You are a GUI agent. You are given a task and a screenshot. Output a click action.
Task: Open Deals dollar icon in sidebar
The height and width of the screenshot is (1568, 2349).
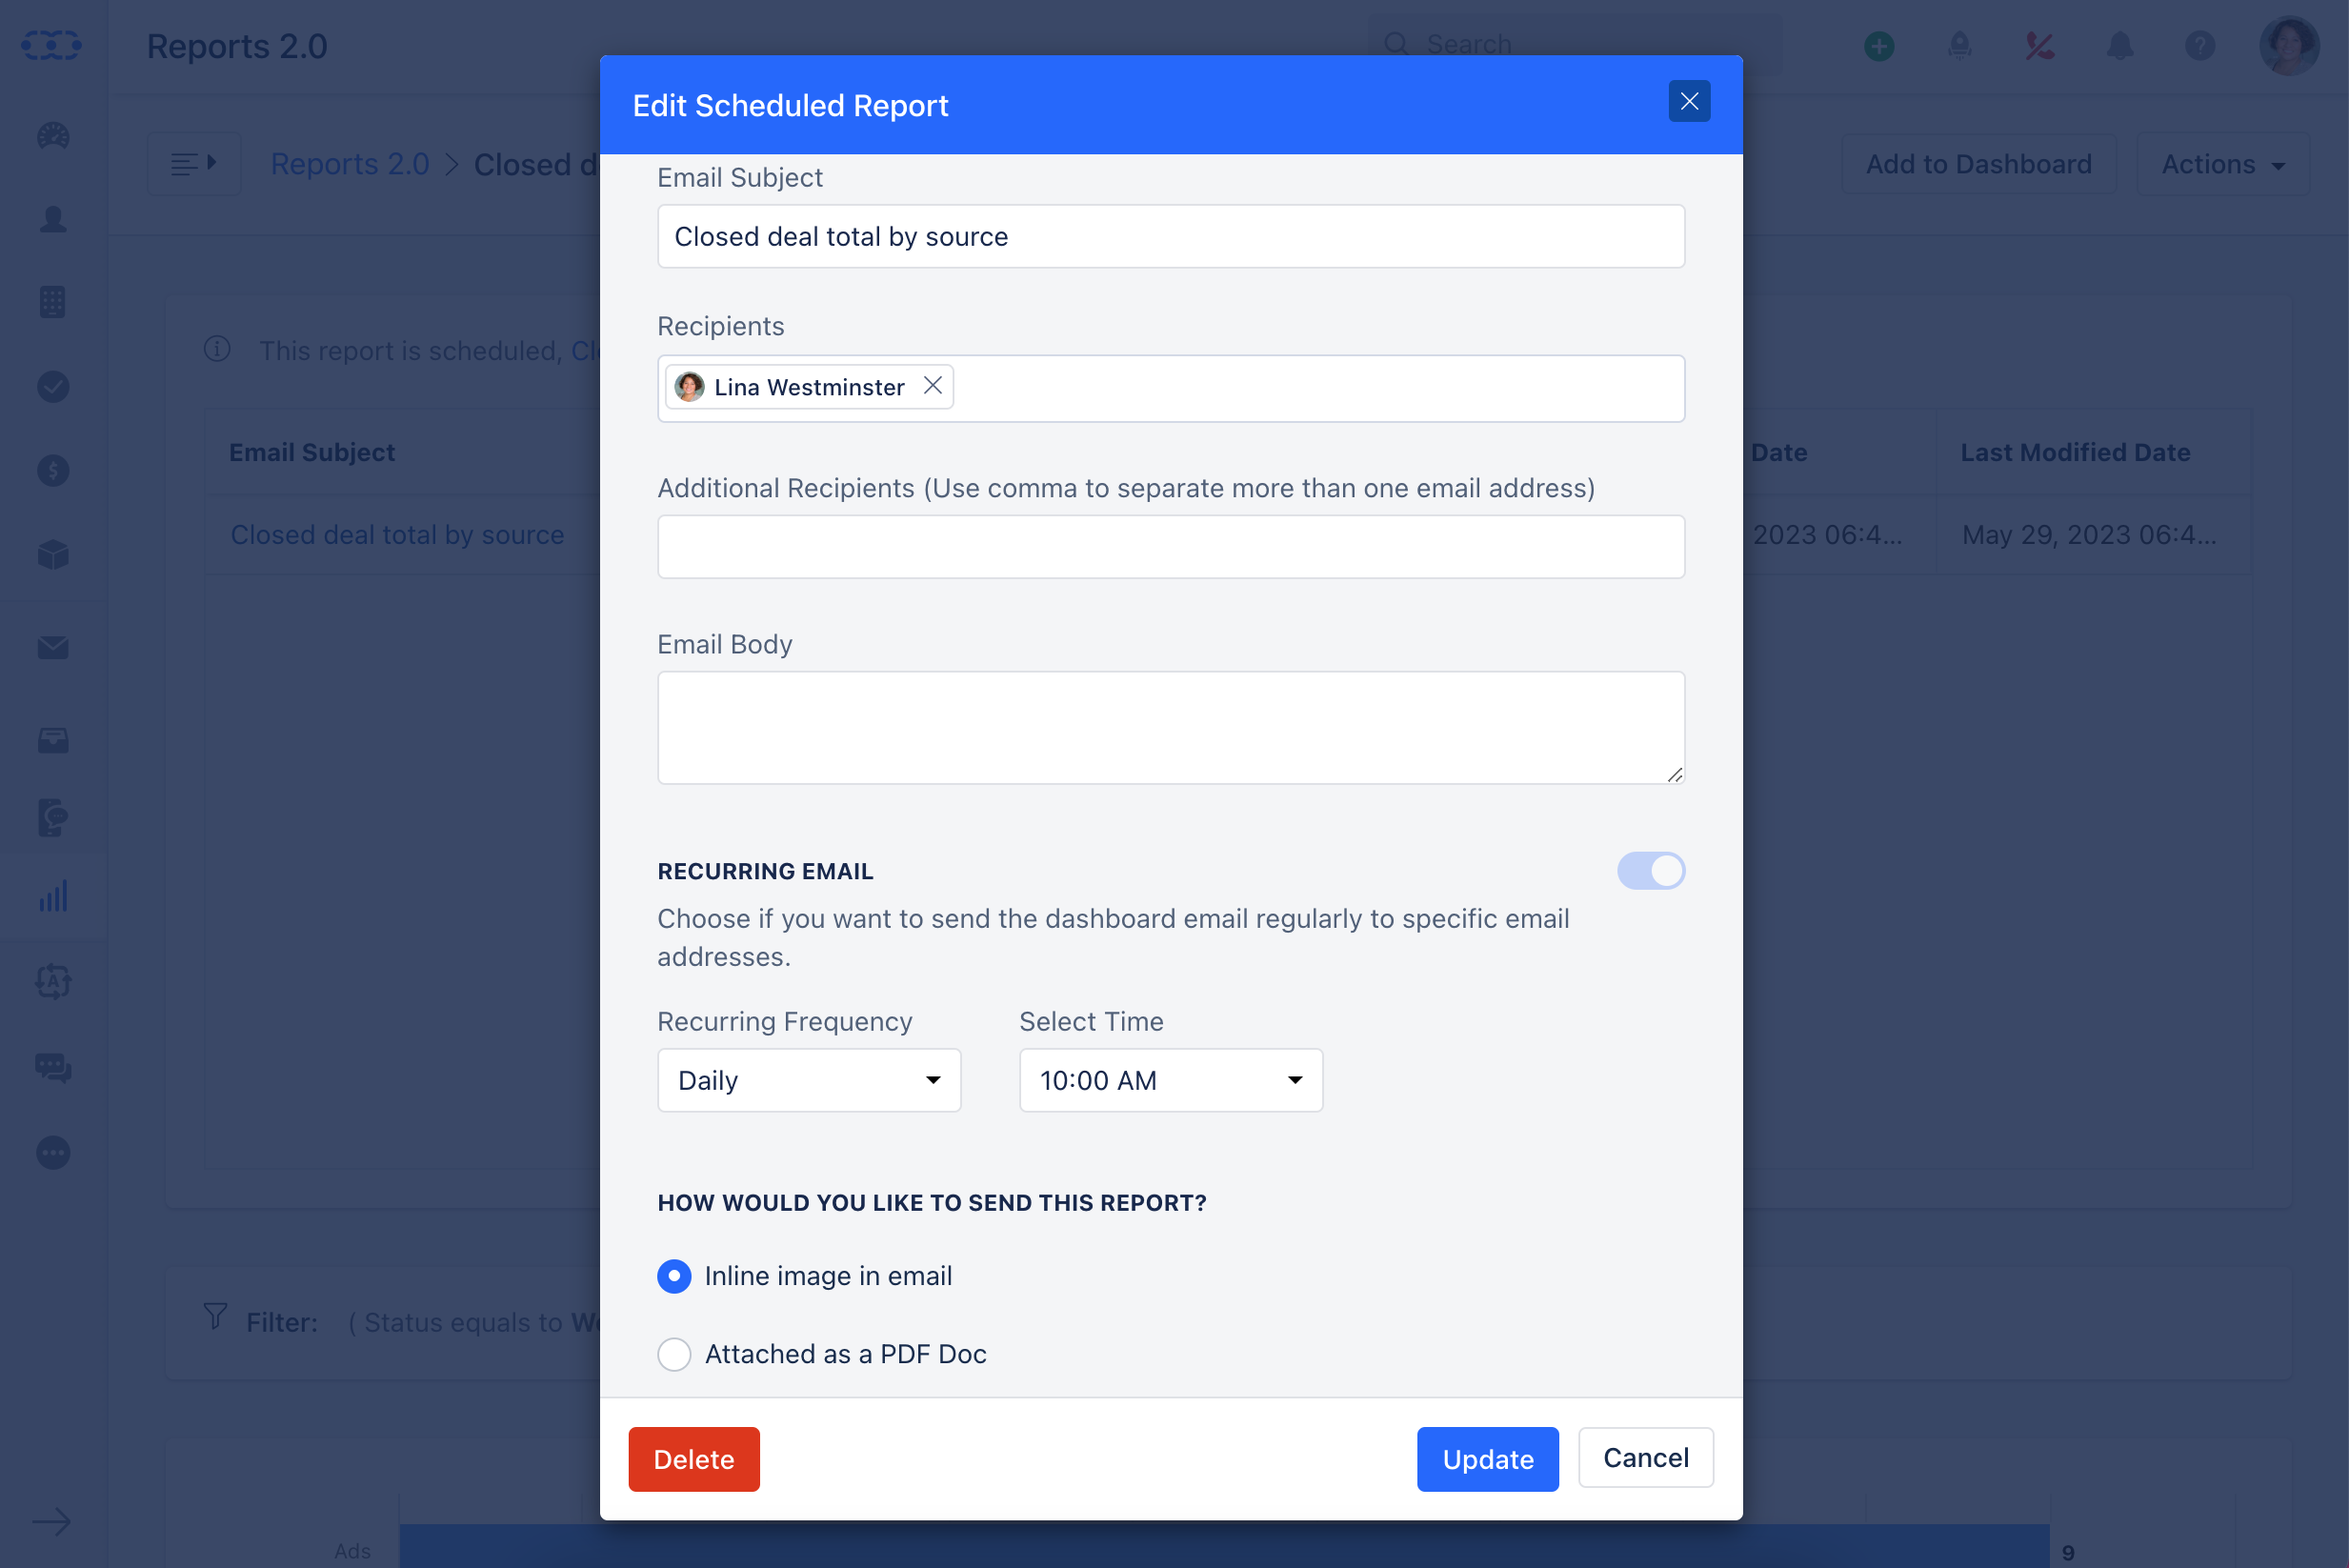click(x=53, y=470)
